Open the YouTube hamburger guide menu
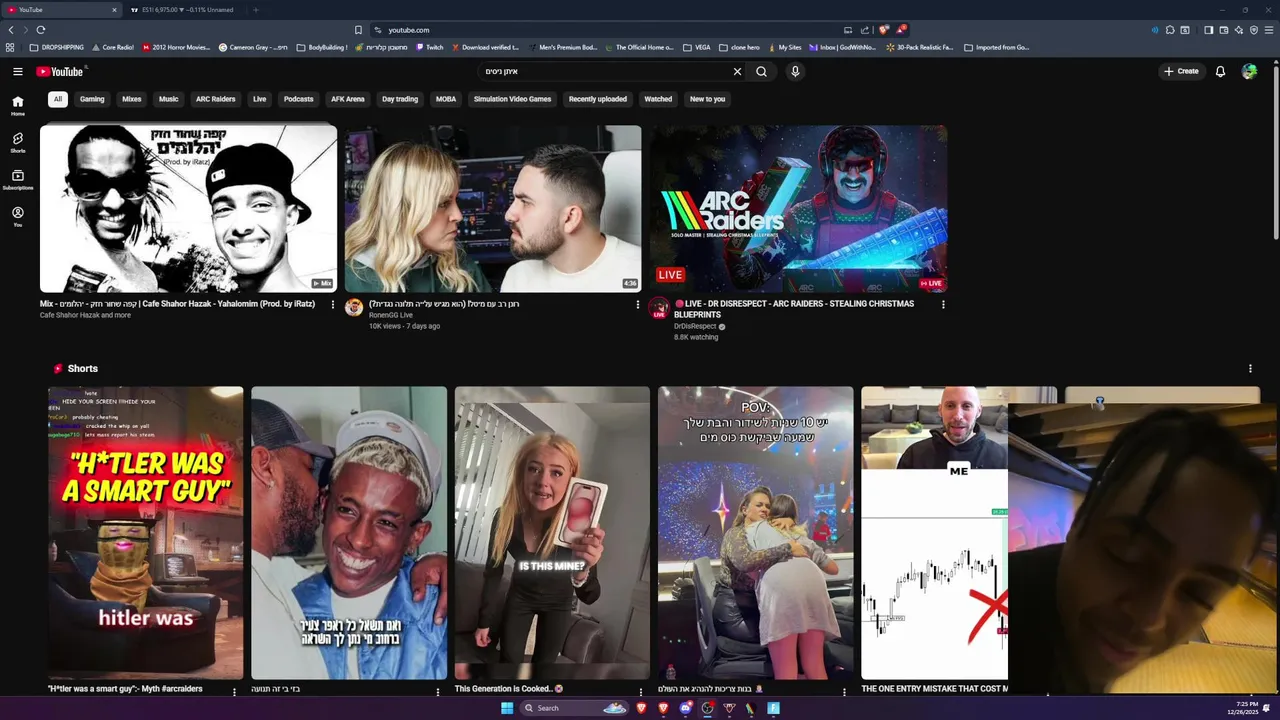The height and width of the screenshot is (720, 1280). pyautogui.click(x=17, y=71)
